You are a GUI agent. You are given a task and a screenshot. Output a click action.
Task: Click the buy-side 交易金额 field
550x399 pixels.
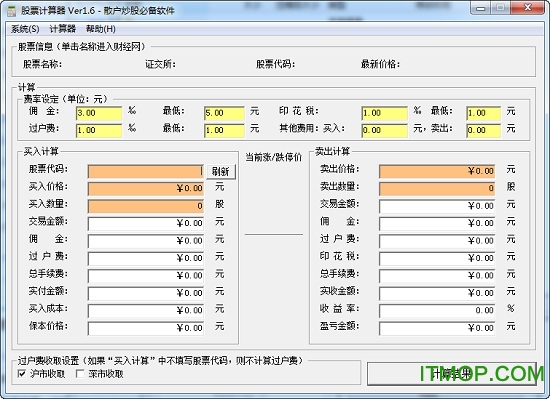pyautogui.click(x=146, y=223)
